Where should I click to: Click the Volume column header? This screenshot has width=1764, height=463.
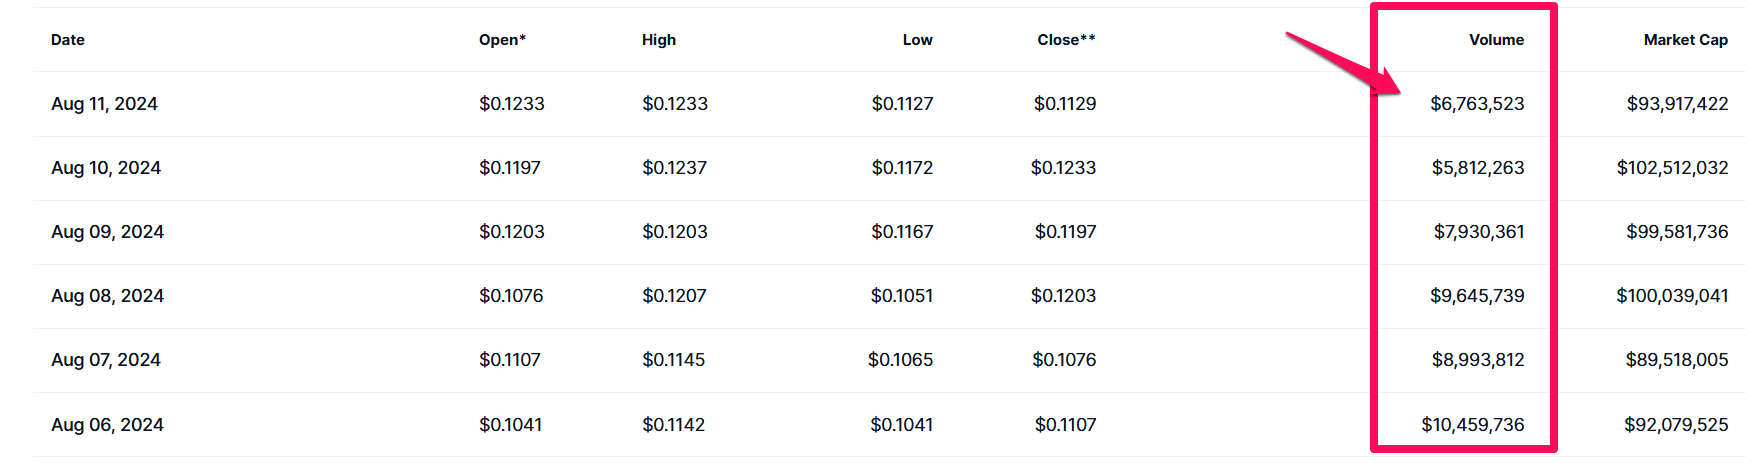(1496, 40)
